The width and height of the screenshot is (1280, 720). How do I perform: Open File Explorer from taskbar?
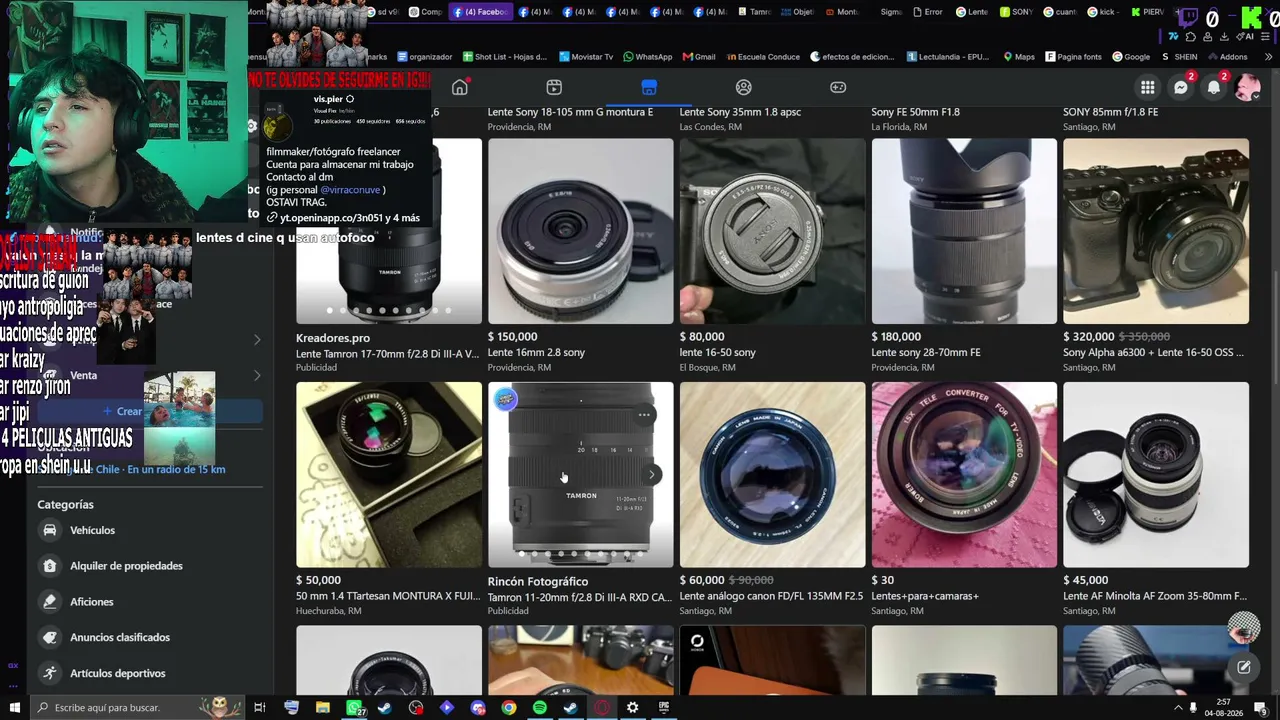click(322, 708)
